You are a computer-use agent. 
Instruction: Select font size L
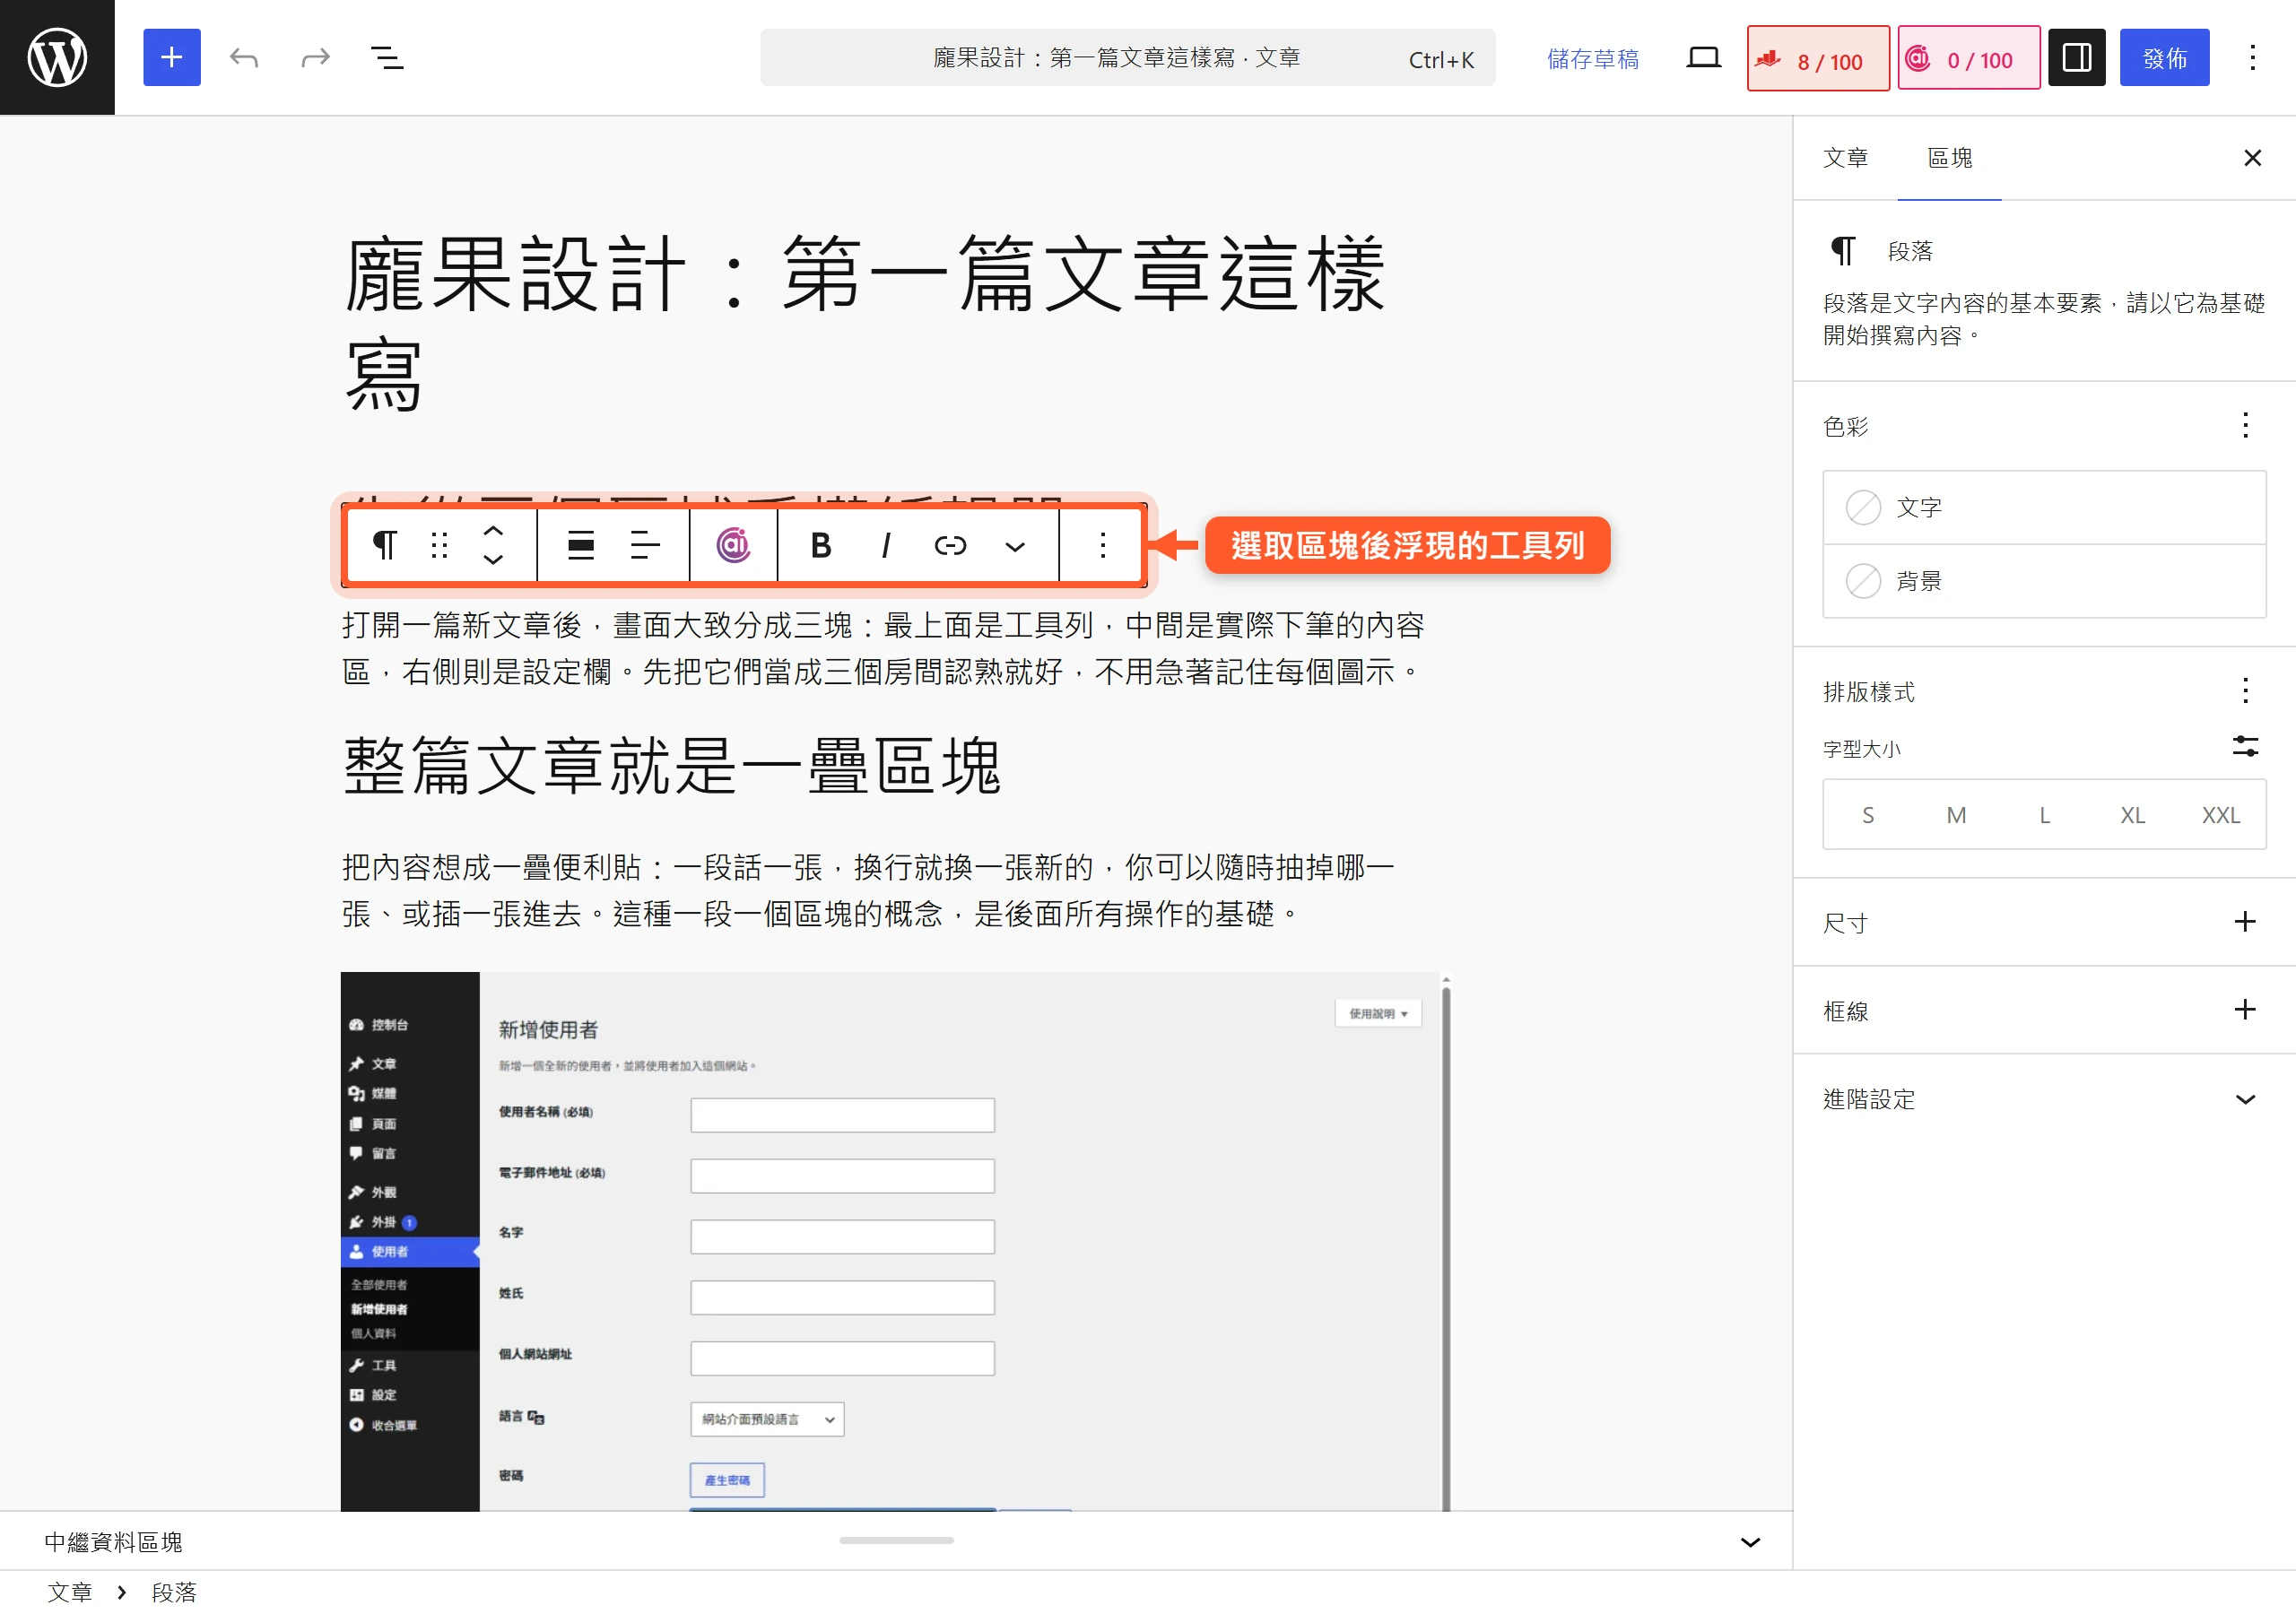(x=2044, y=815)
